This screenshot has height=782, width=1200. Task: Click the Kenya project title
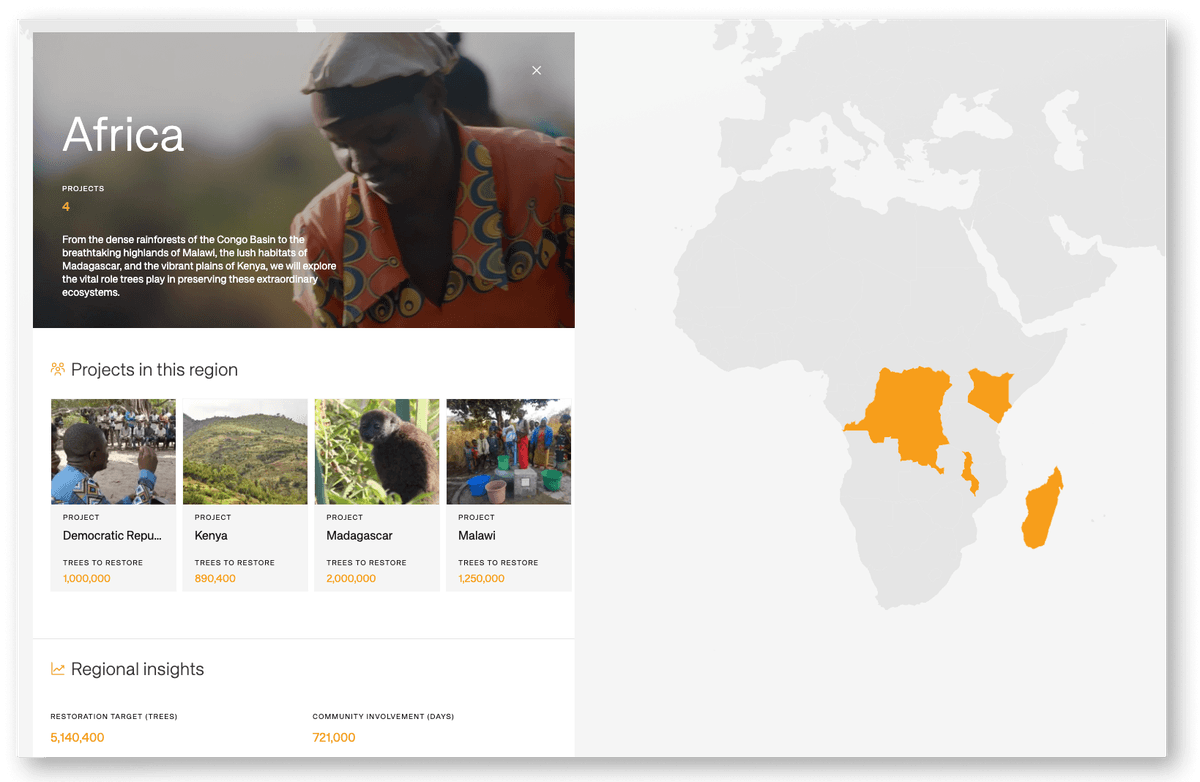click(211, 536)
